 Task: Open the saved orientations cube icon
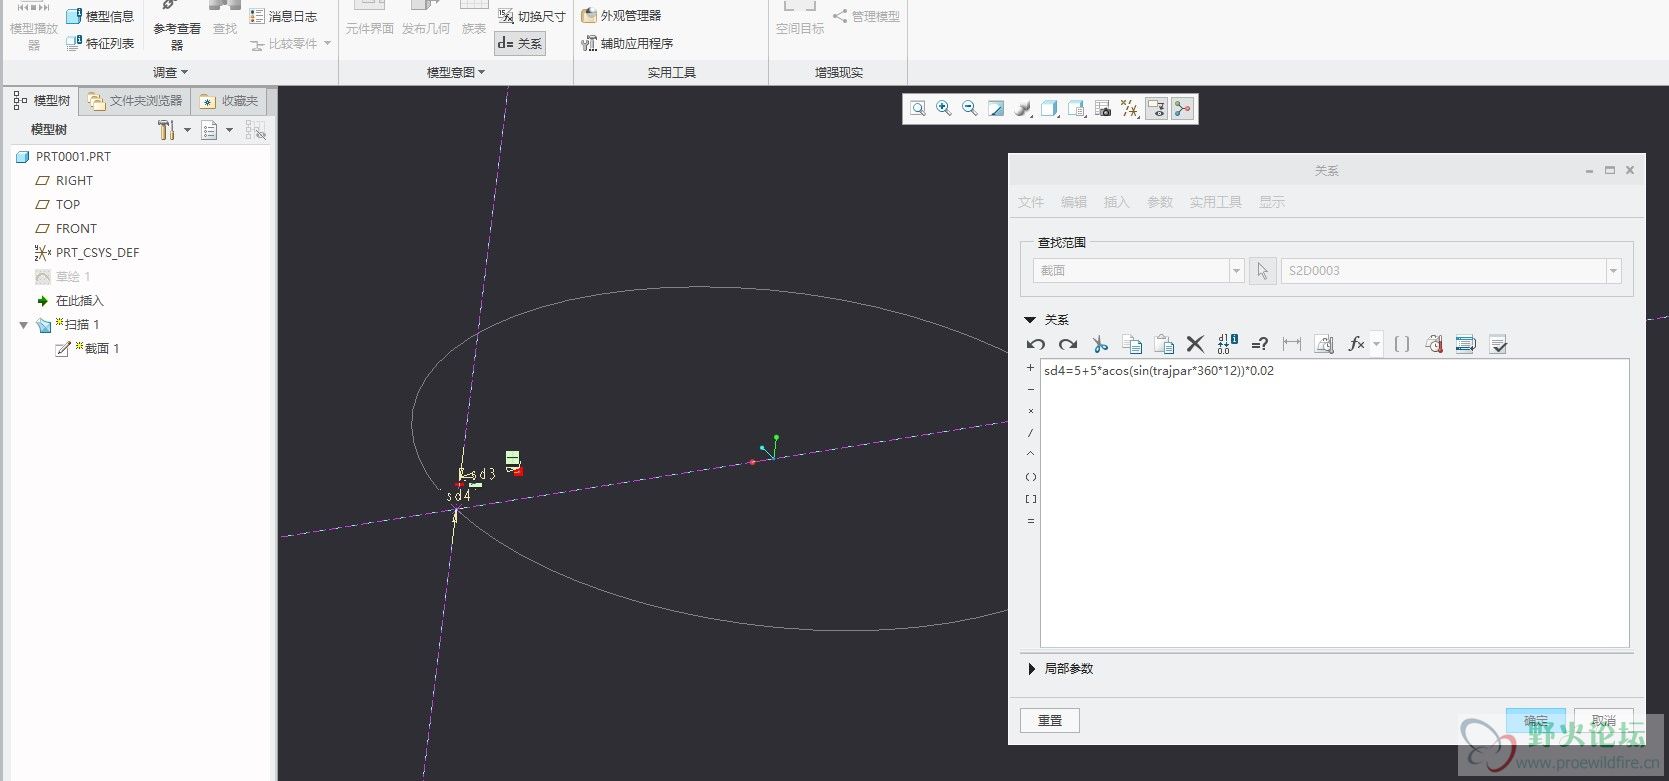click(x=1049, y=109)
